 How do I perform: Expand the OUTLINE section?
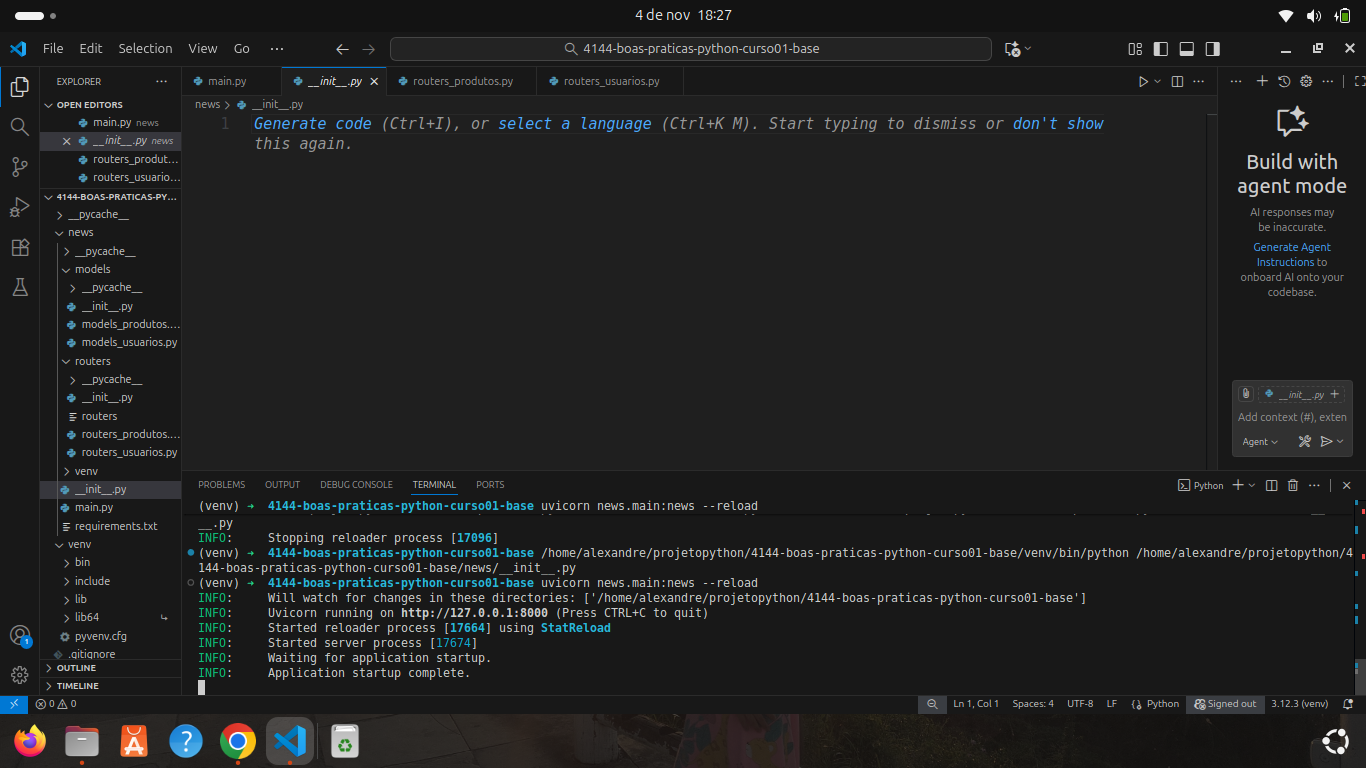click(76, 668)
